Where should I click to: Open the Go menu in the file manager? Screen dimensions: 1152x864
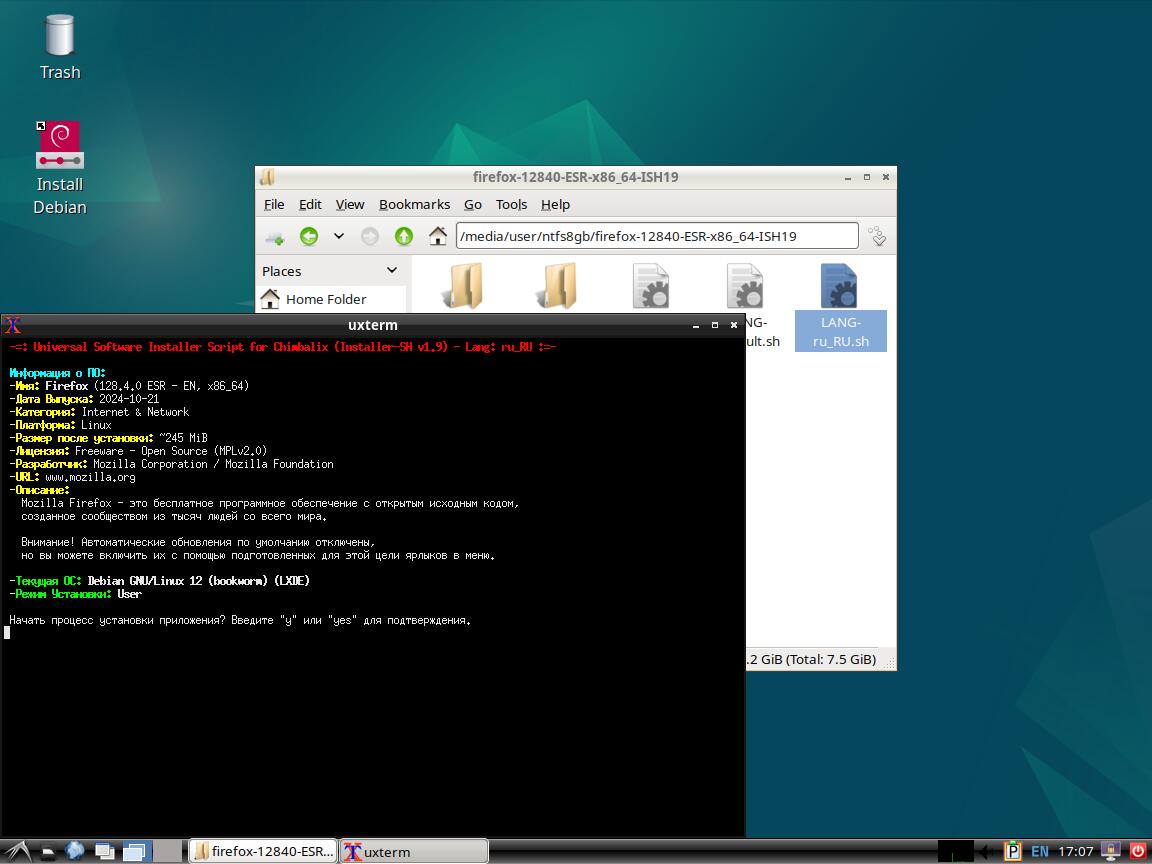[x=472, y=204]
